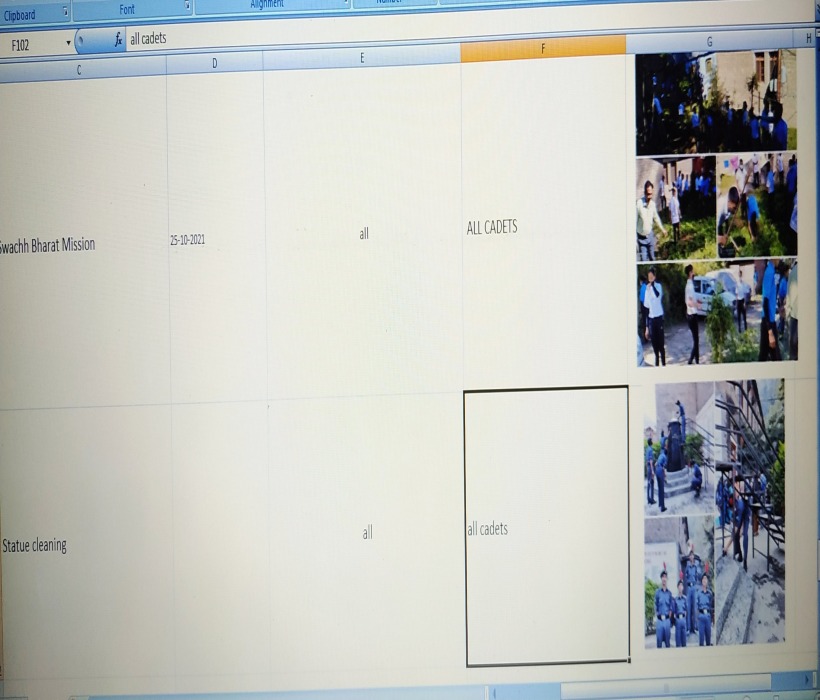Select the "Swachh Bharat Mission" cell
820x700 pixels.
[x=83, y=240]
